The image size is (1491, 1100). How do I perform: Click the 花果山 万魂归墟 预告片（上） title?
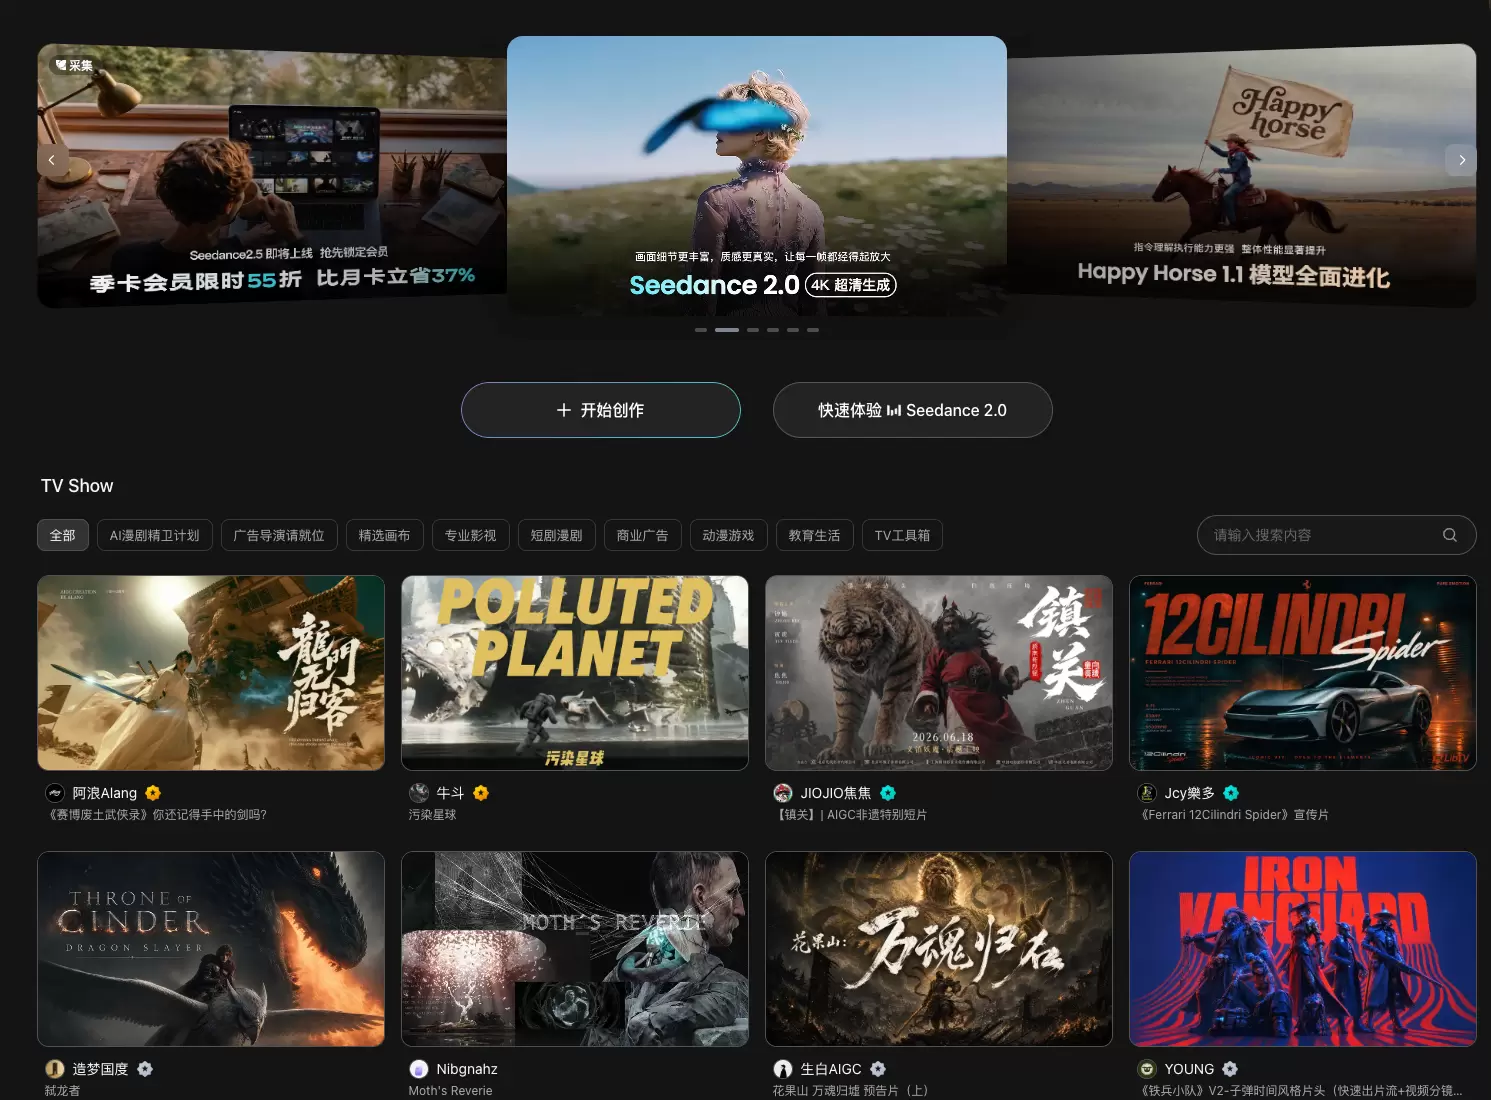850,1091
